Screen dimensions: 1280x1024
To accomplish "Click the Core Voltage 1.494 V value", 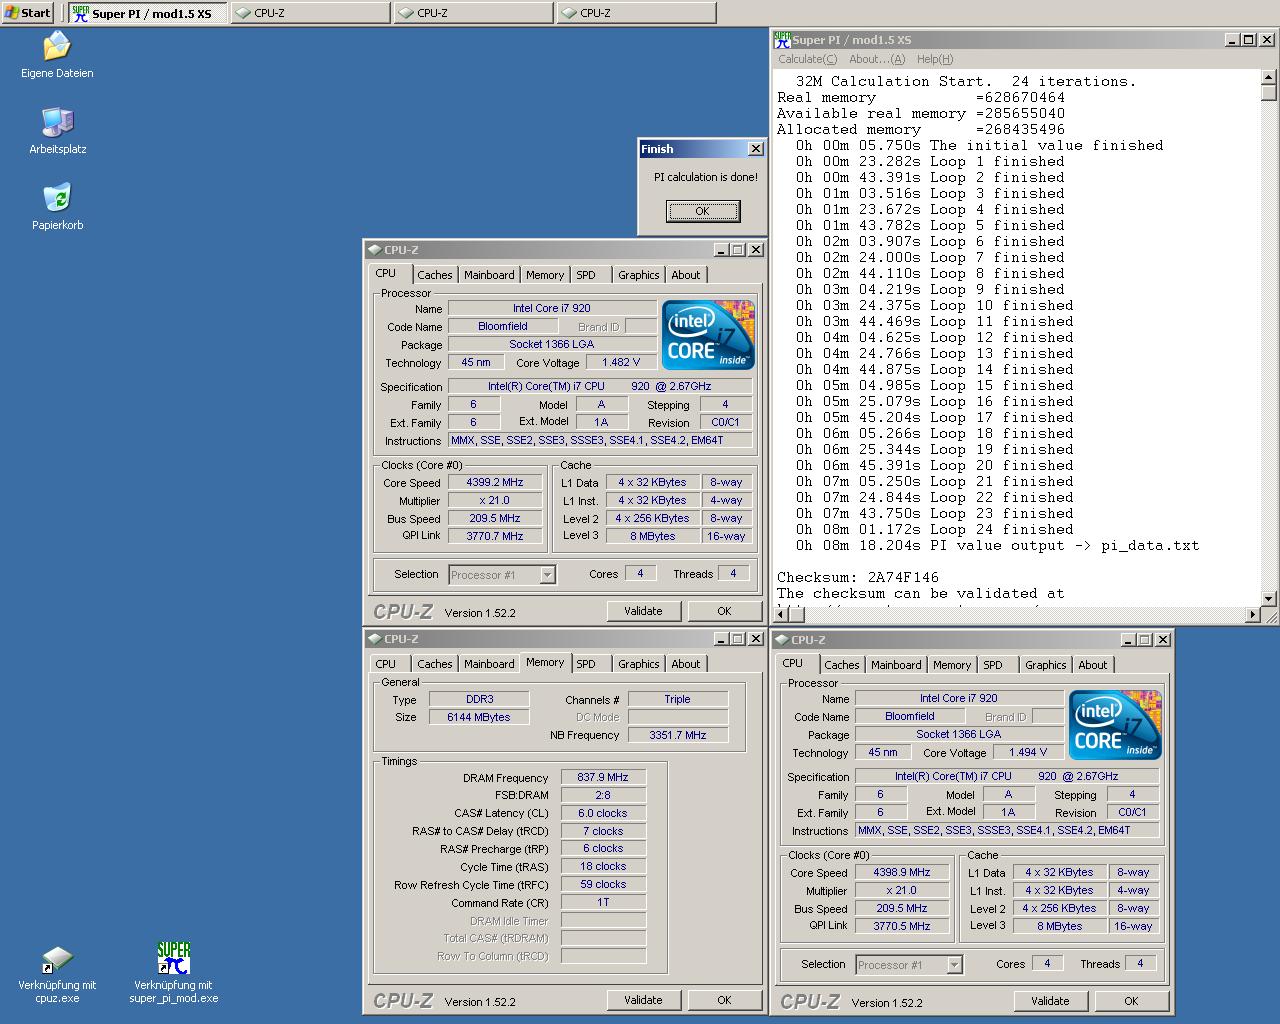I will pos(1028,752).
